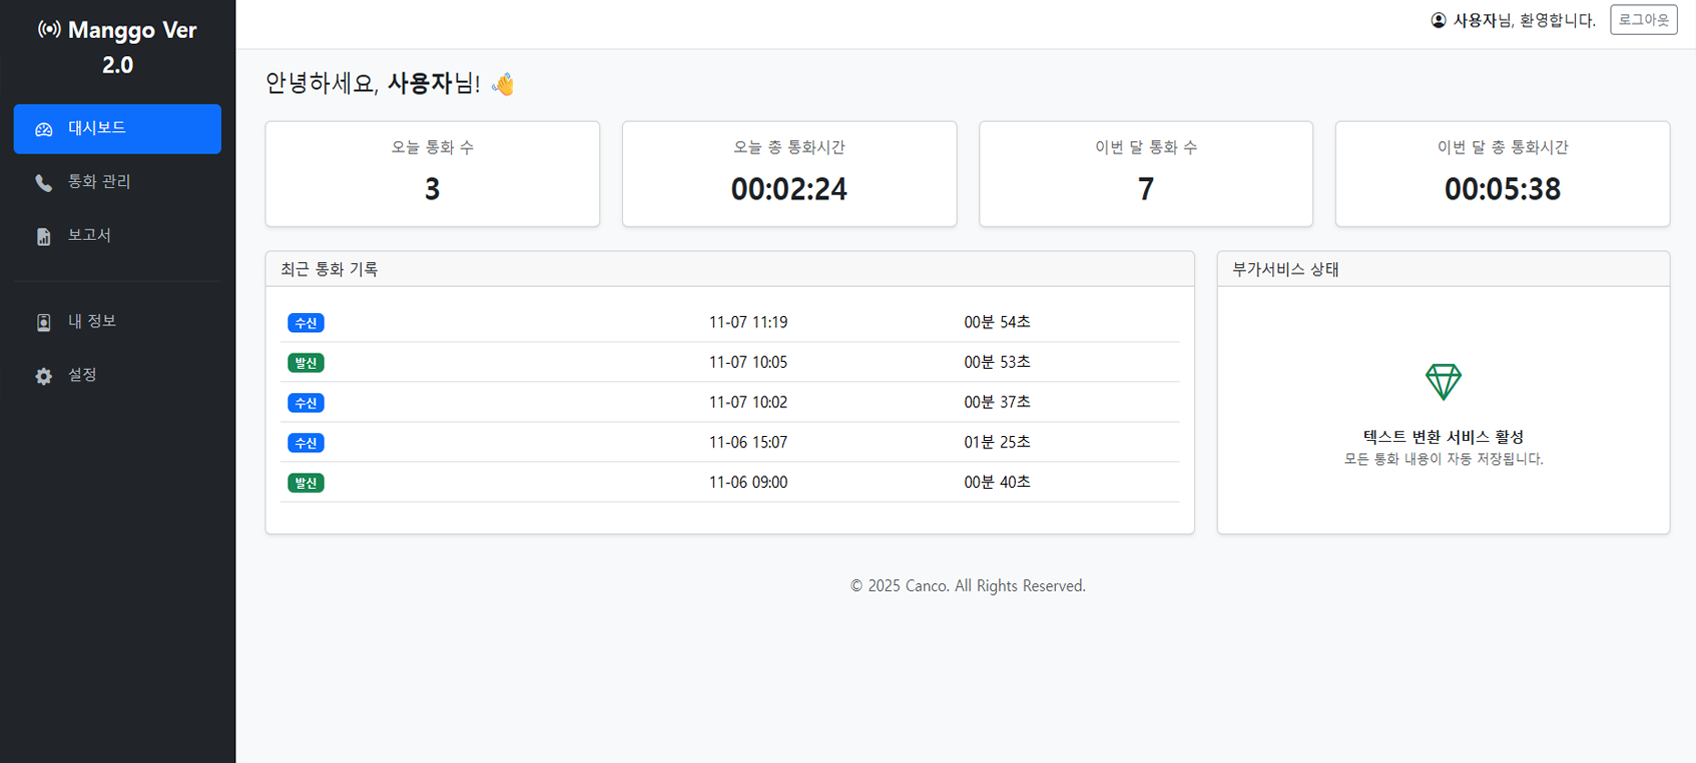The image size is (1696, 763).
Task: Click the document icon for 보고서
Action: tap(44, 236)
